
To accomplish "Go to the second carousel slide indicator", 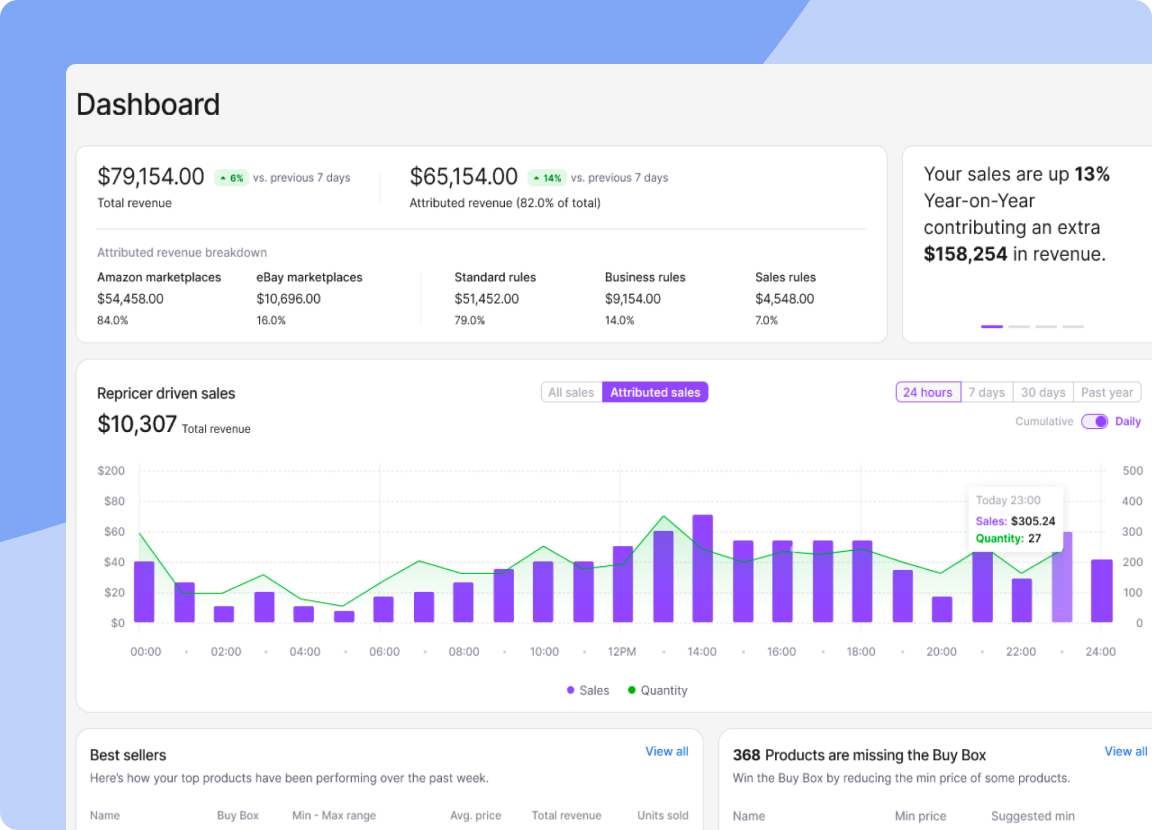I will pyautogui.click(x=1018, y=326).
